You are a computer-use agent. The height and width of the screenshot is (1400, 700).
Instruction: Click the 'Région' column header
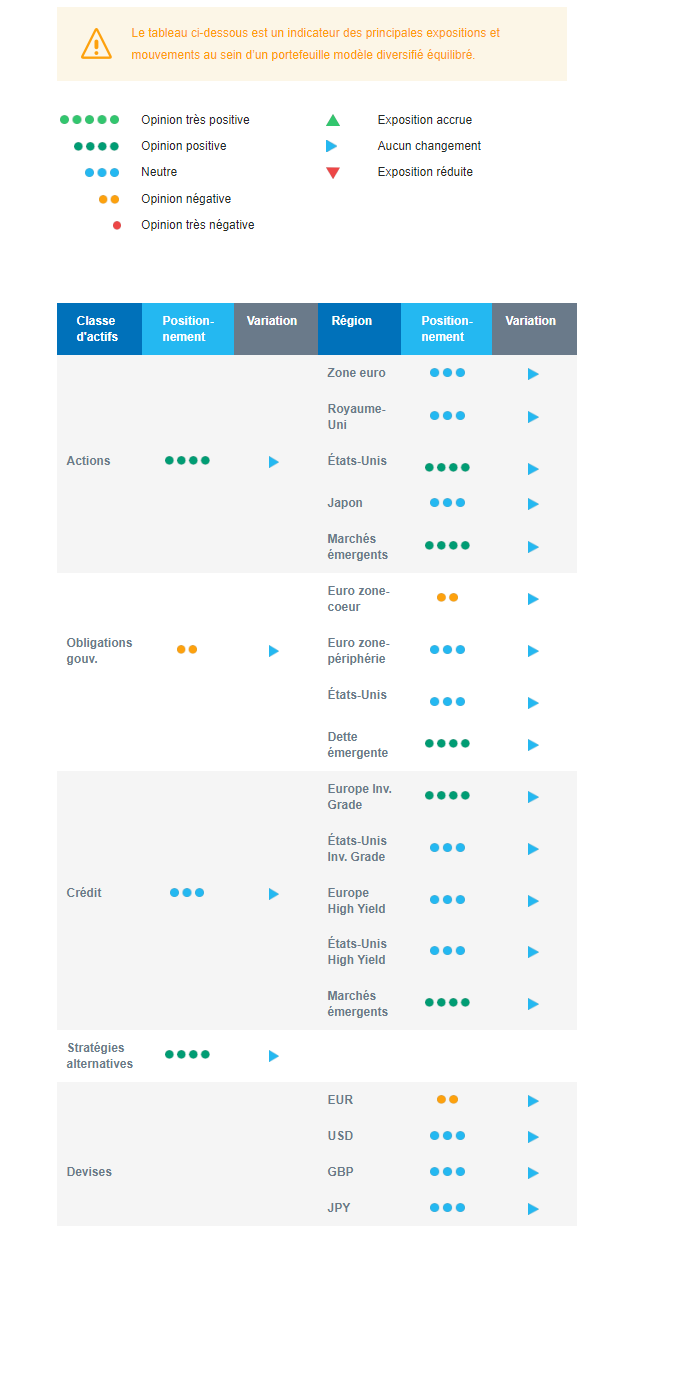[x=352, y=321]
